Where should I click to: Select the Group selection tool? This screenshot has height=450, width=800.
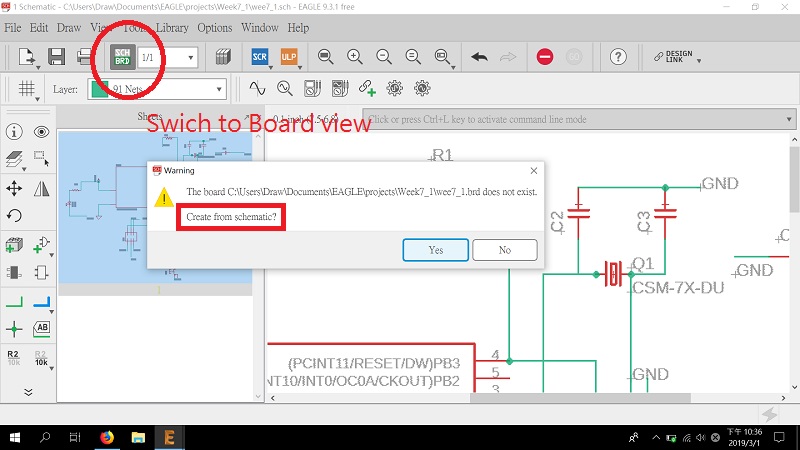coord(41,159)
